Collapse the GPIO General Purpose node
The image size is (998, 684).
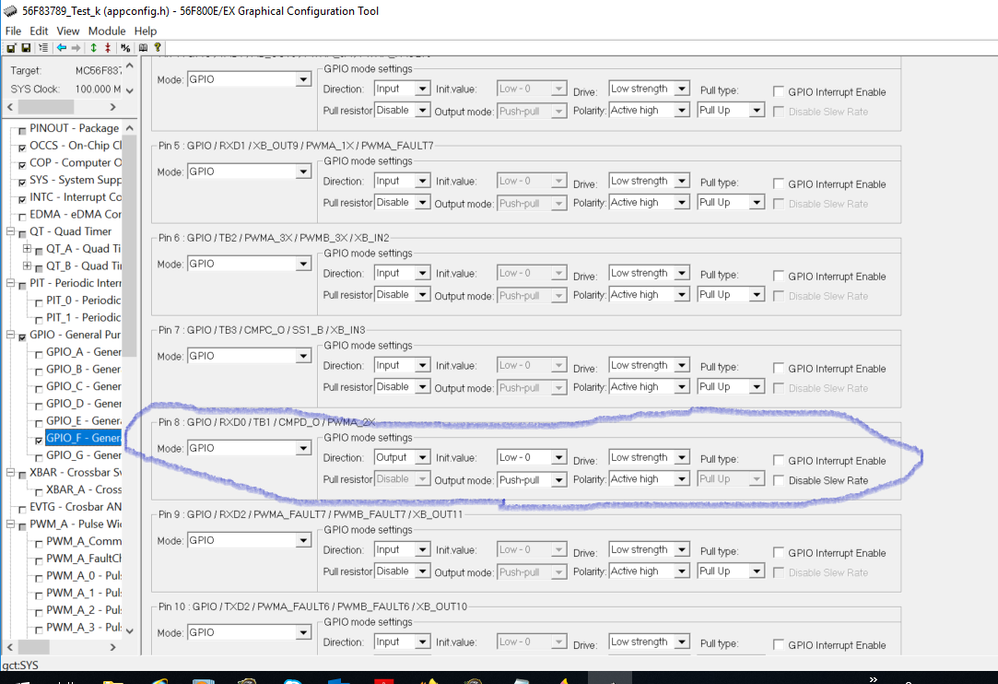(10, 334)
